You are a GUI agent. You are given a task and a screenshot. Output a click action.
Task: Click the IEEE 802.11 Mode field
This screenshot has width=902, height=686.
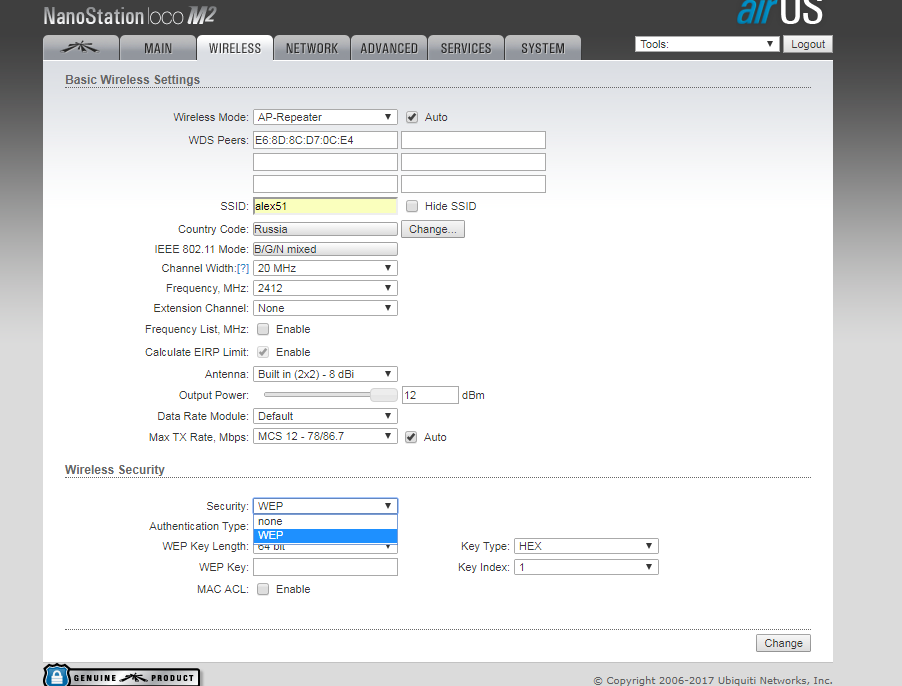coord(325,250)
